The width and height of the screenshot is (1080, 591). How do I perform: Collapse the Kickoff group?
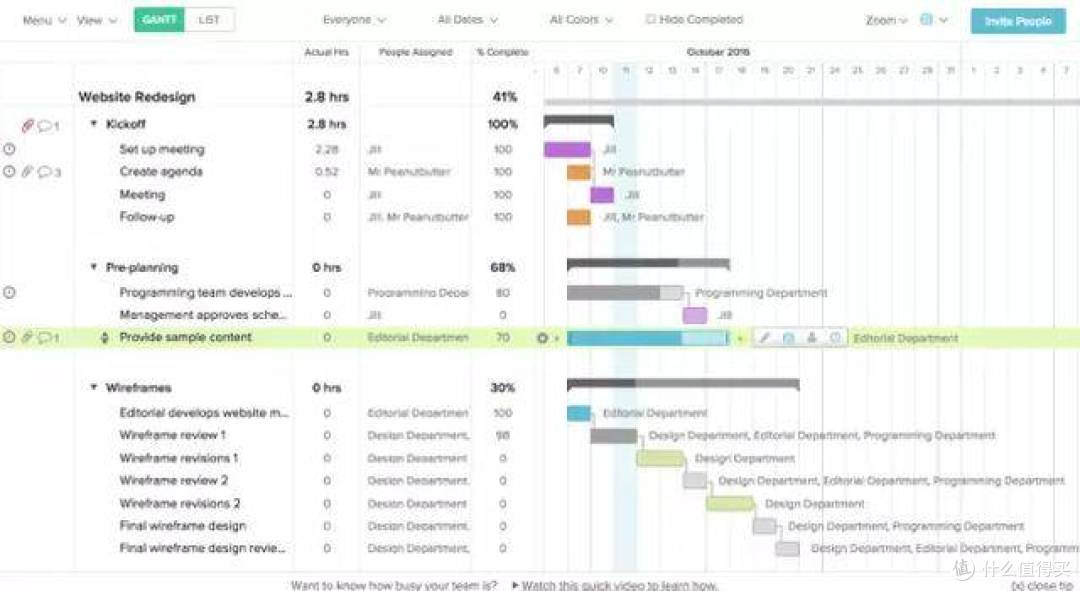(x=94, y=123)
